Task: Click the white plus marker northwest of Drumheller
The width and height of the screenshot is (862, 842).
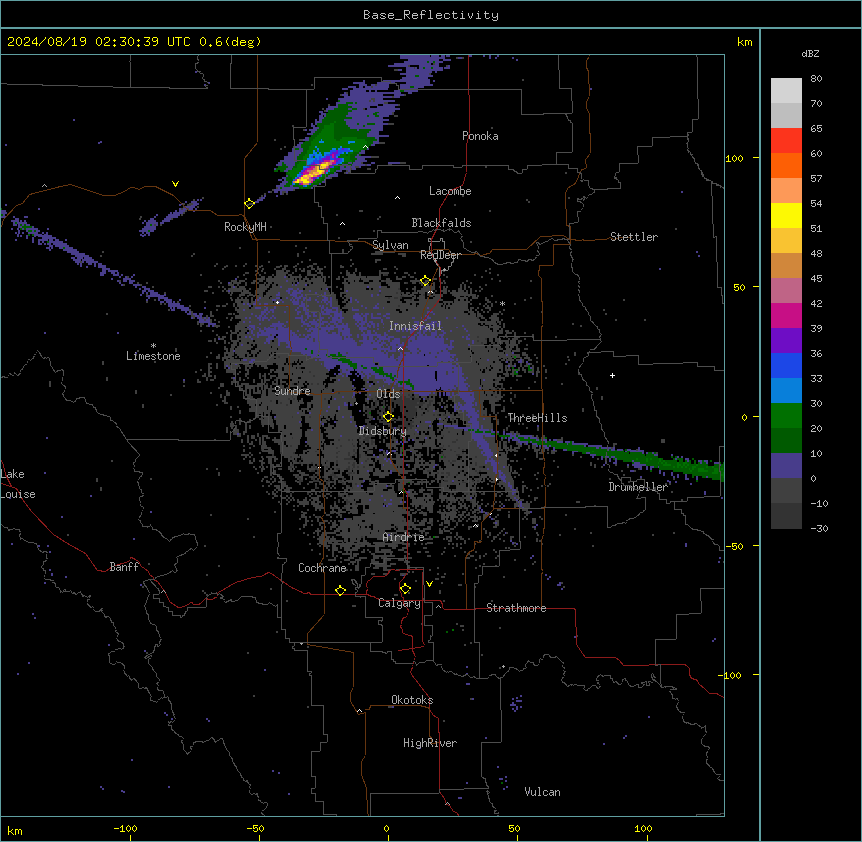Action: coord(612,375)
